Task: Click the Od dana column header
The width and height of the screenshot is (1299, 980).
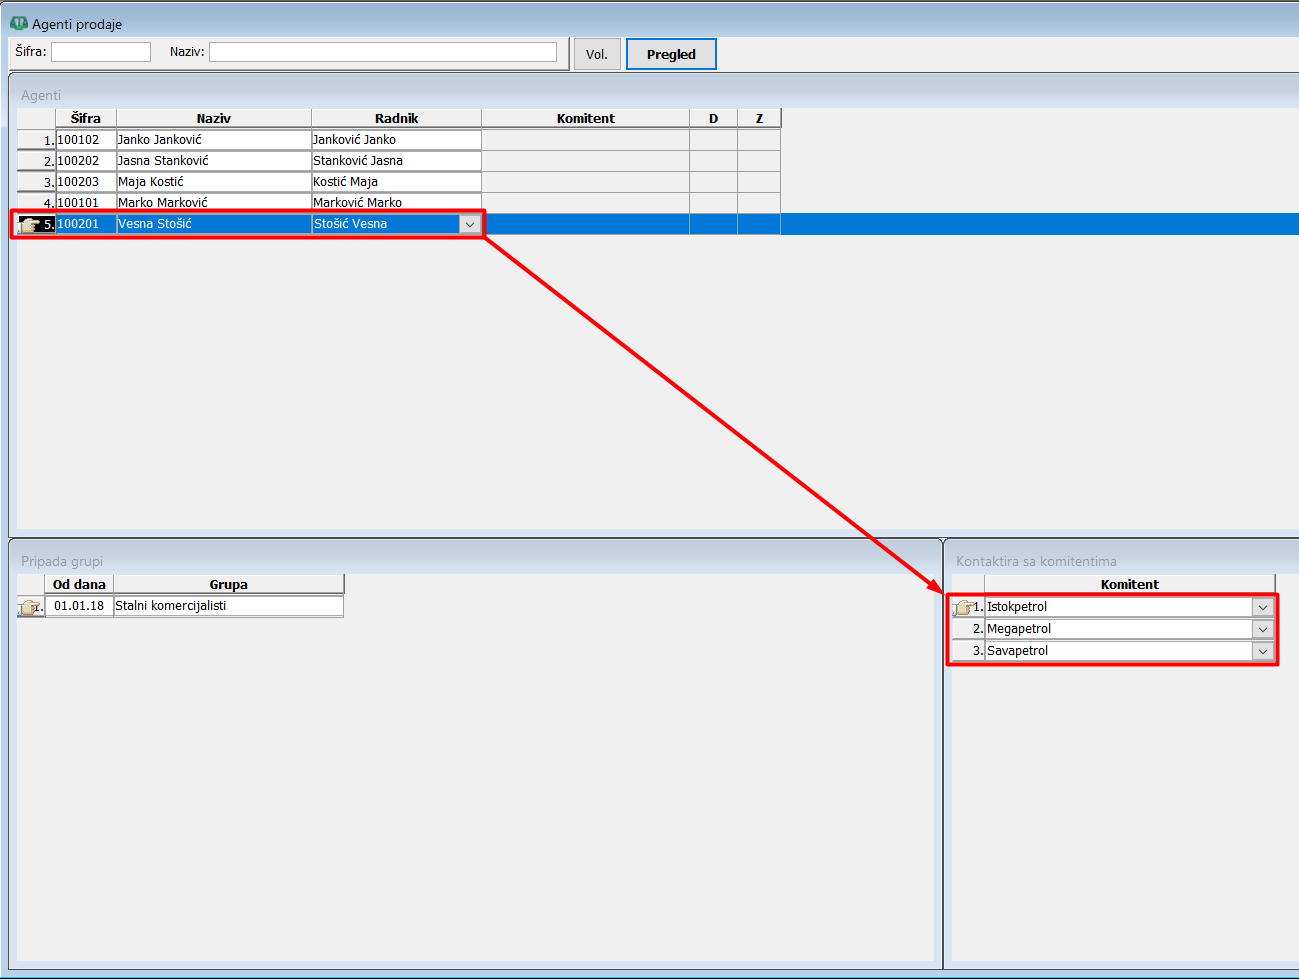Action: [x=80, y=584]
